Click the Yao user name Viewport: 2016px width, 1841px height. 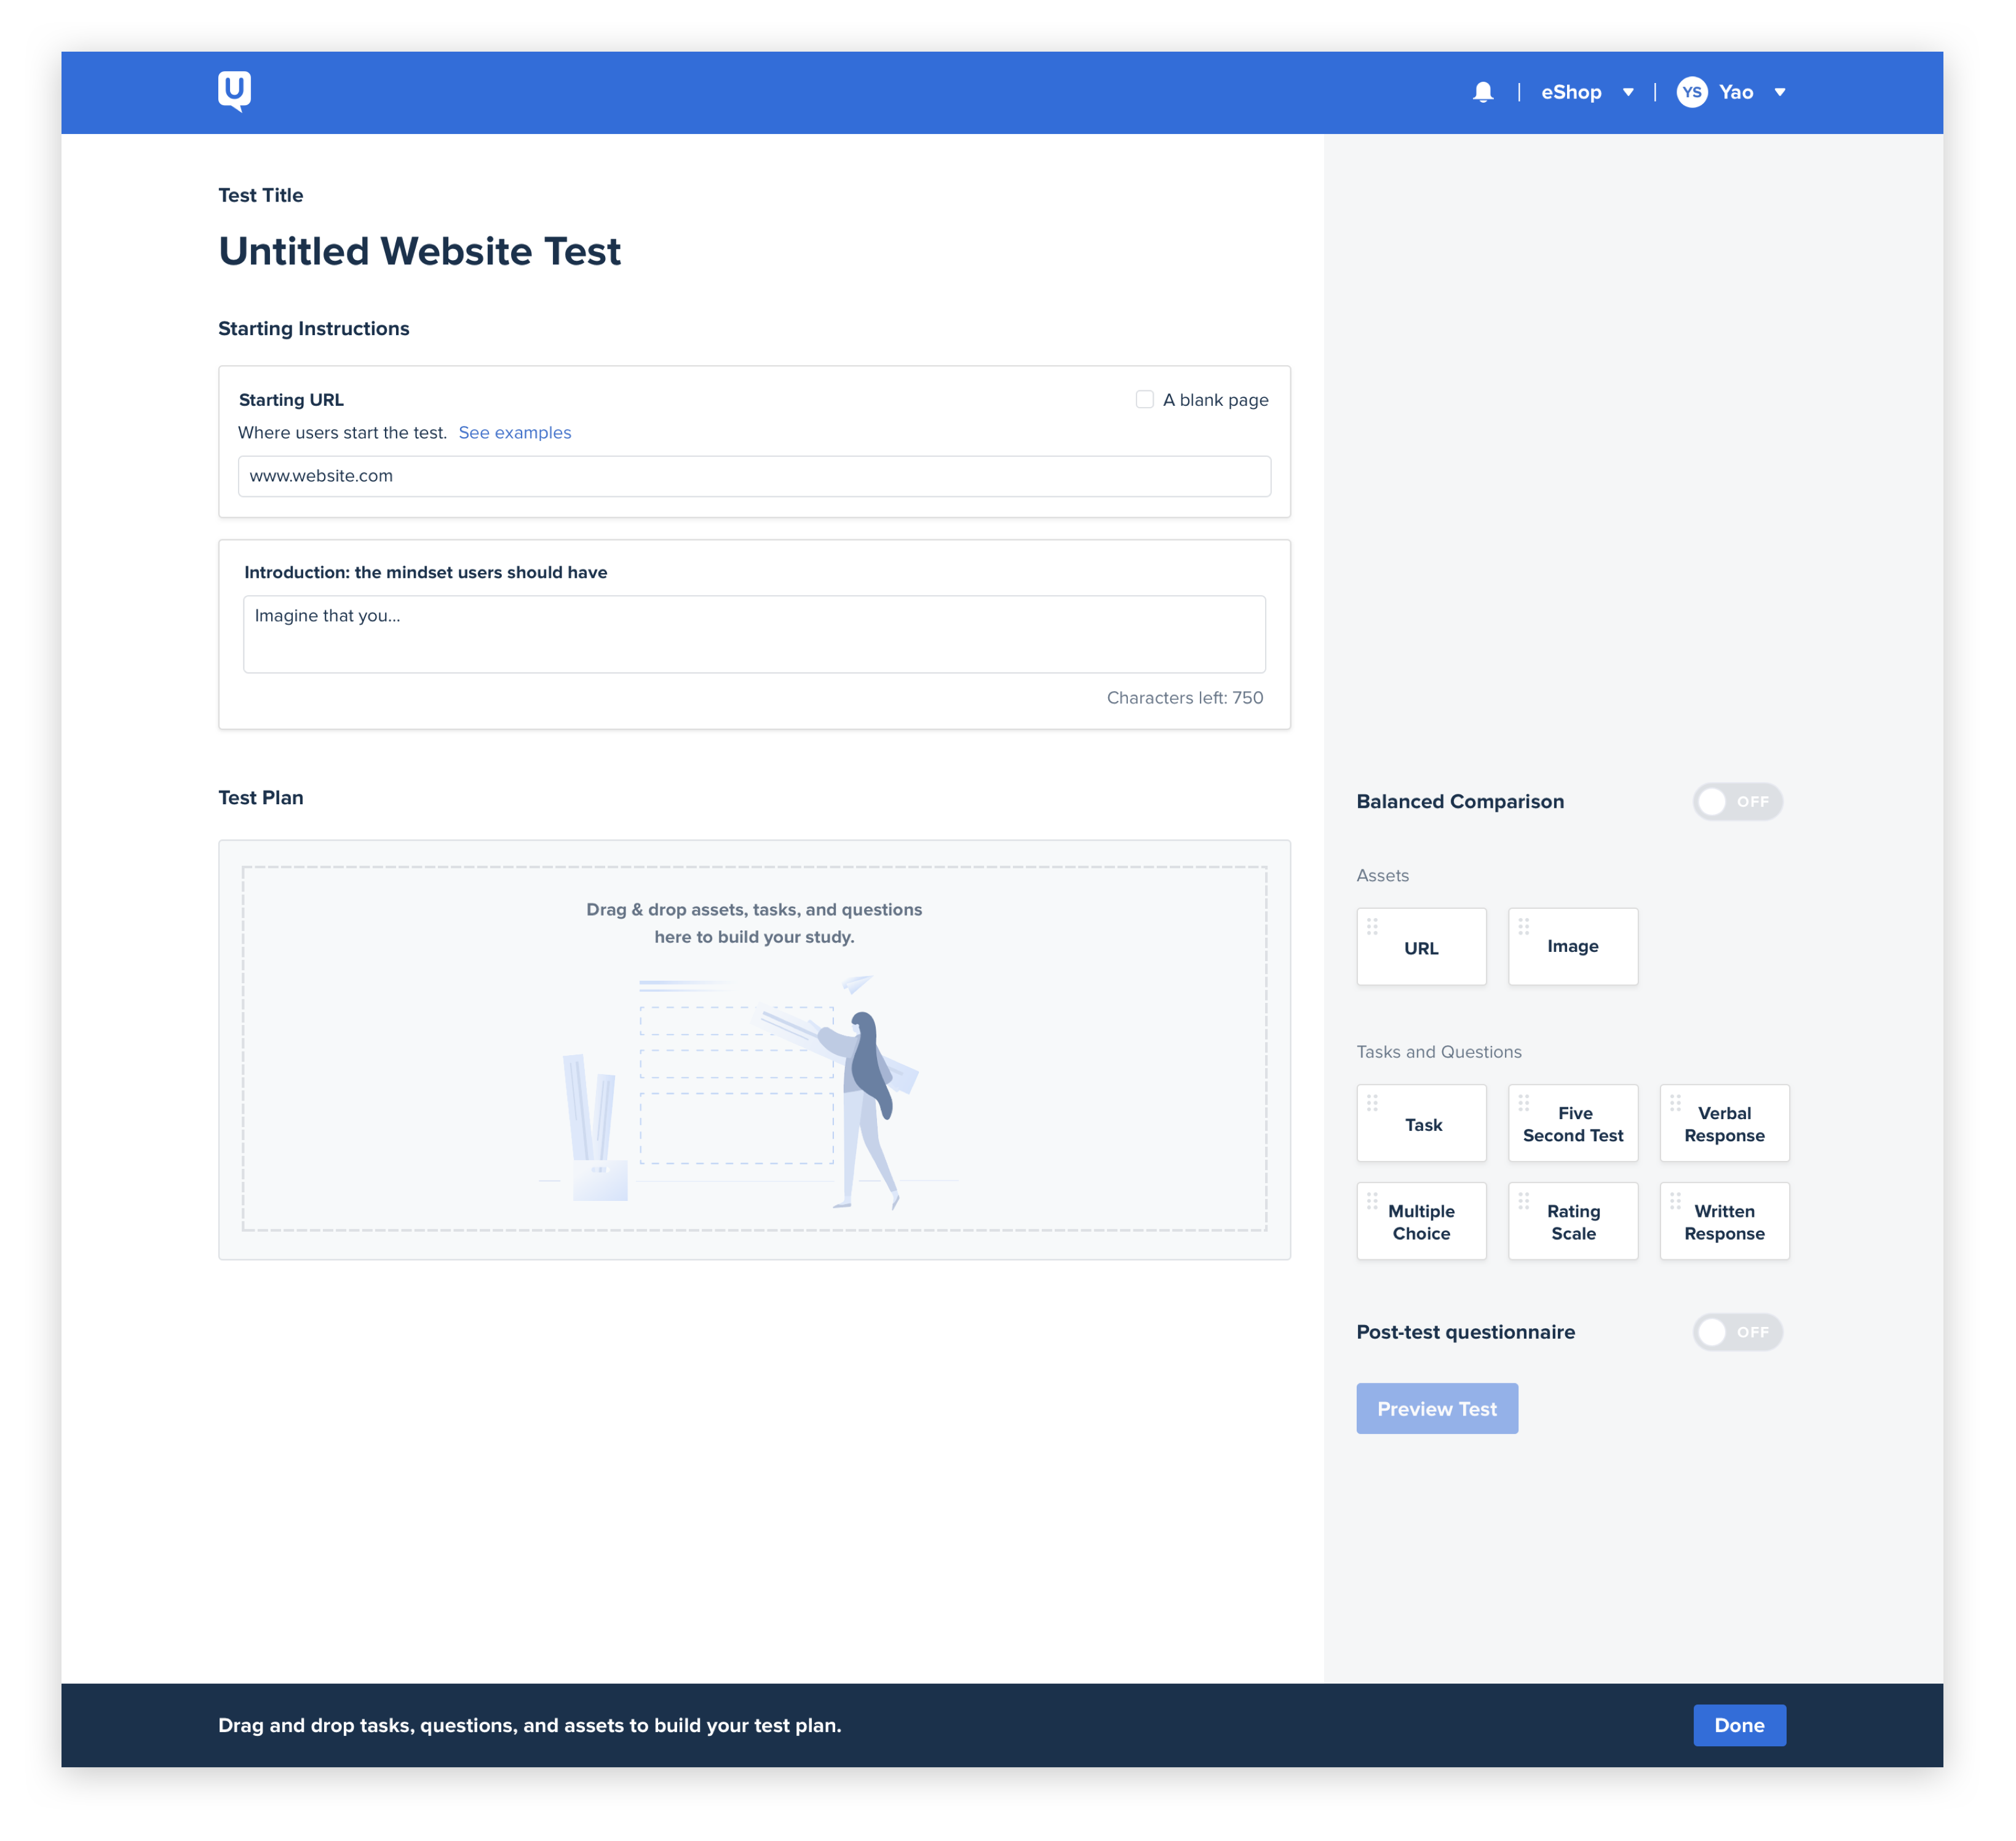click(1735, 92)
